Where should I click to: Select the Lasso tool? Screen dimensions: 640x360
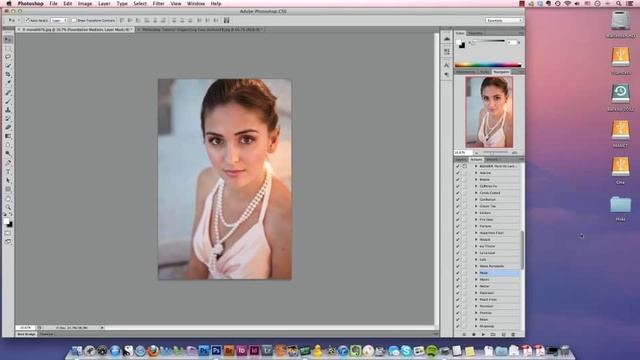[8, 57]
